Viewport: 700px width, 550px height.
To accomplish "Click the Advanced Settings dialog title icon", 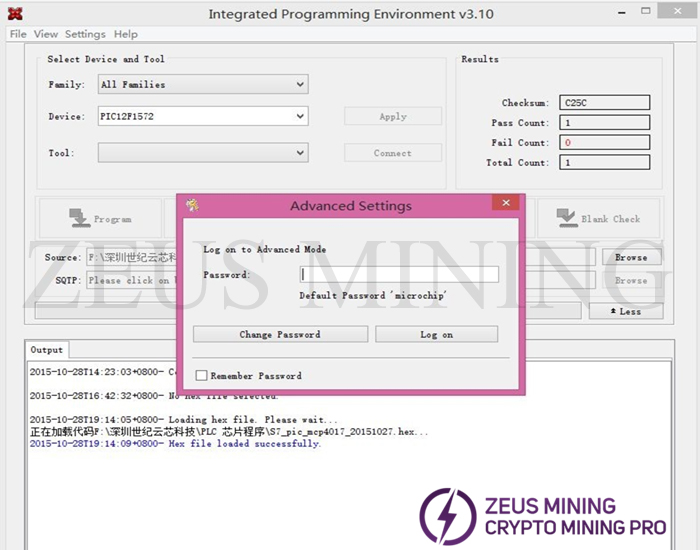I will click(192, 205).
